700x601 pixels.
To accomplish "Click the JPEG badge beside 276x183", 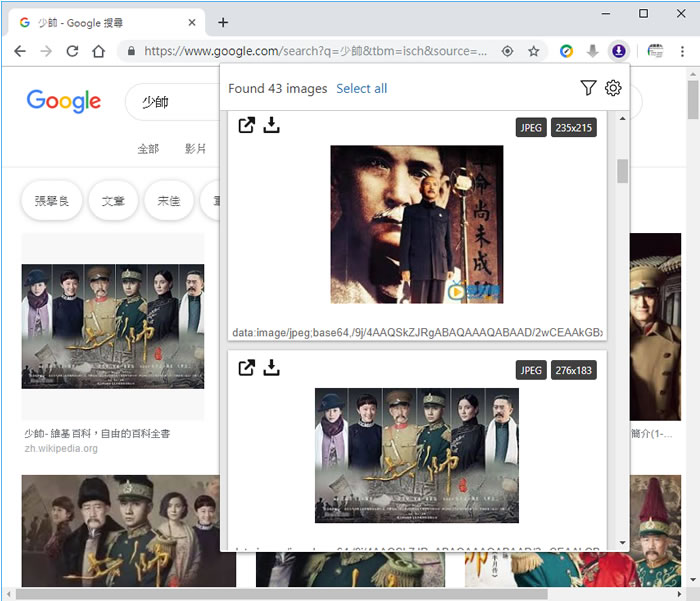I will point(531,370).
